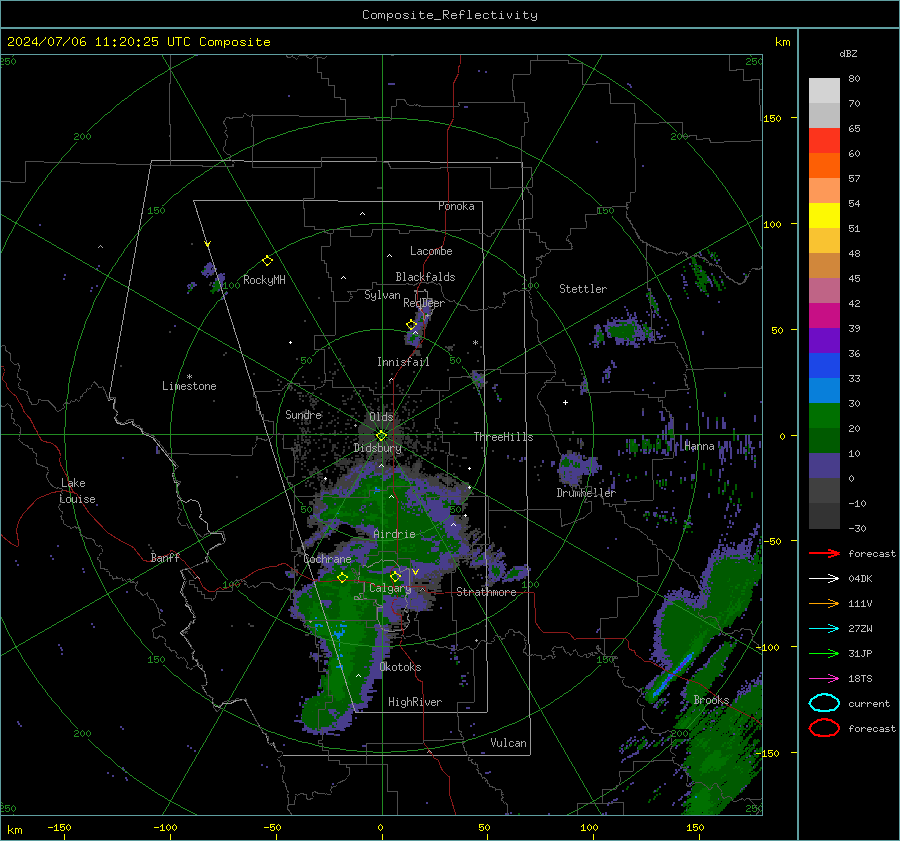Click the Okotoks label
900x841 pixels.
(400, 667)
